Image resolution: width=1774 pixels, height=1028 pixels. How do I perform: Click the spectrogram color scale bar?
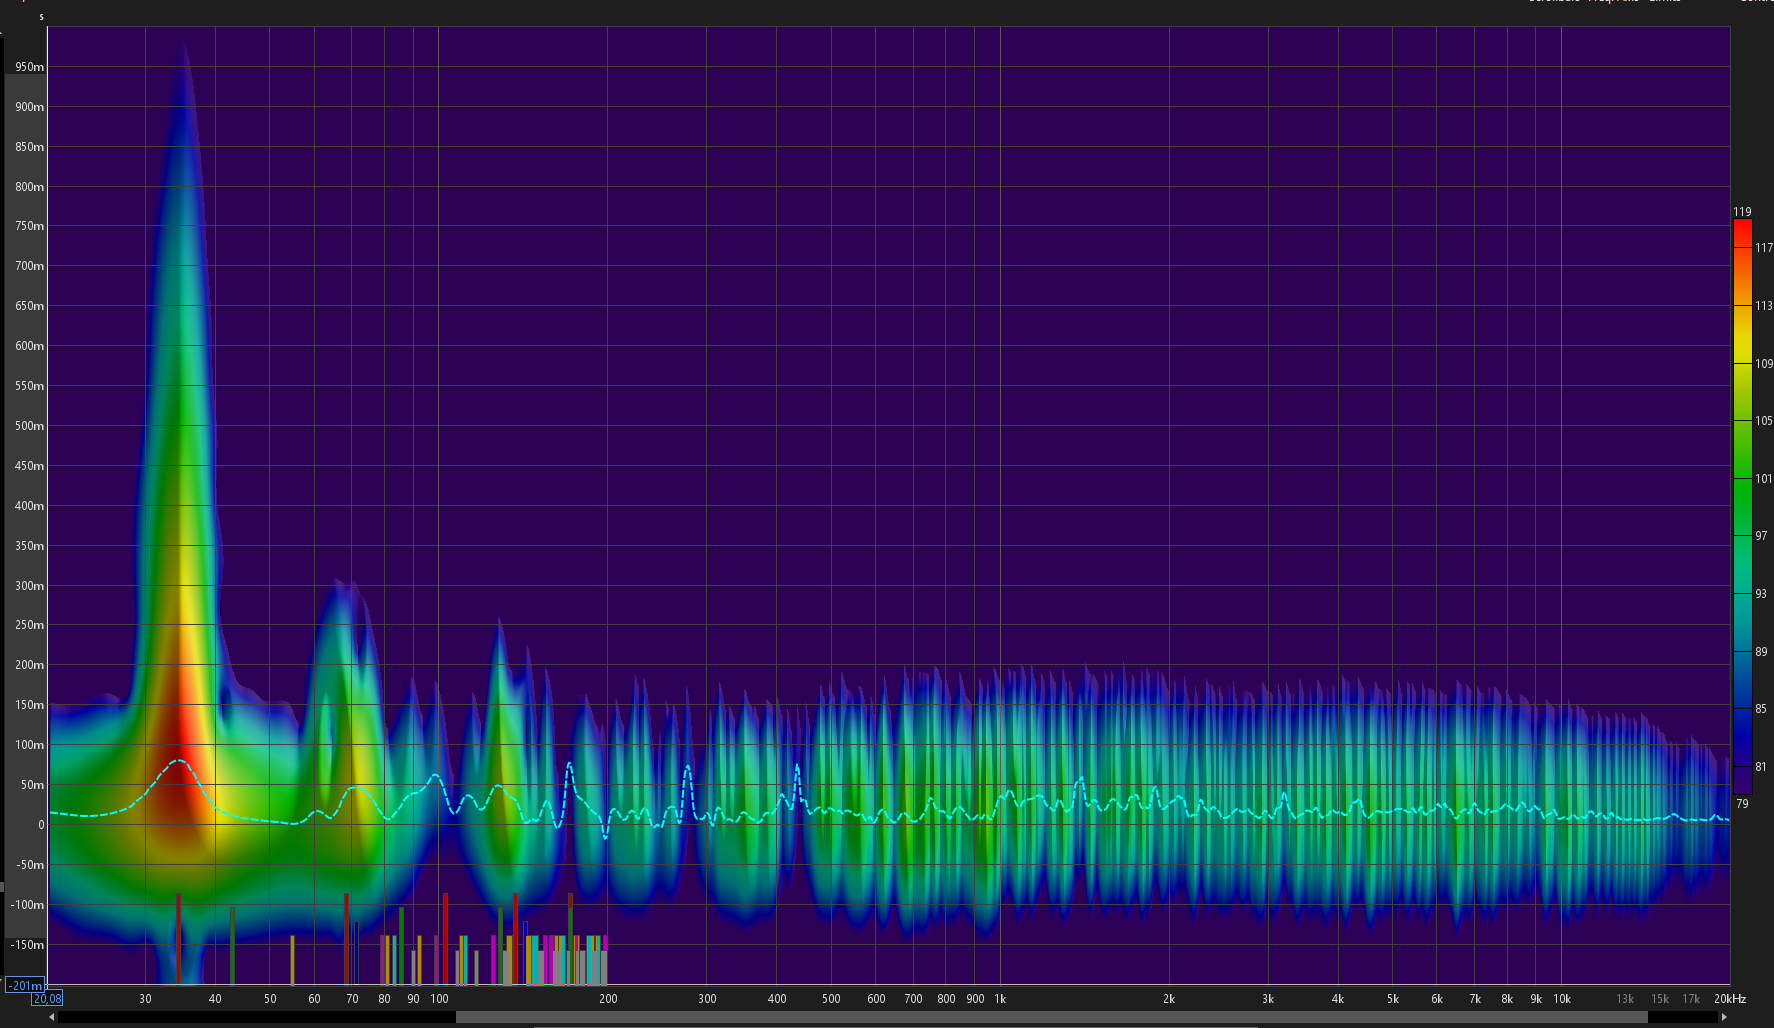pos(1742,507)
